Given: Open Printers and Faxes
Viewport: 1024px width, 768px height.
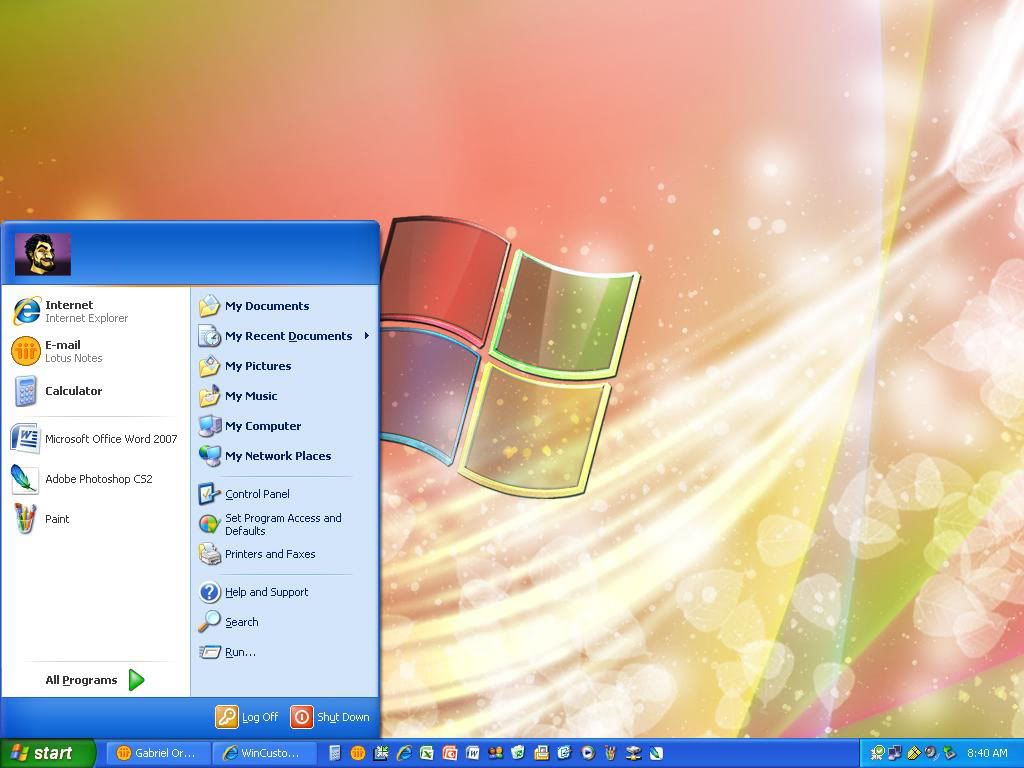Looking at the screenshot, I should click(x=285, y=554).
